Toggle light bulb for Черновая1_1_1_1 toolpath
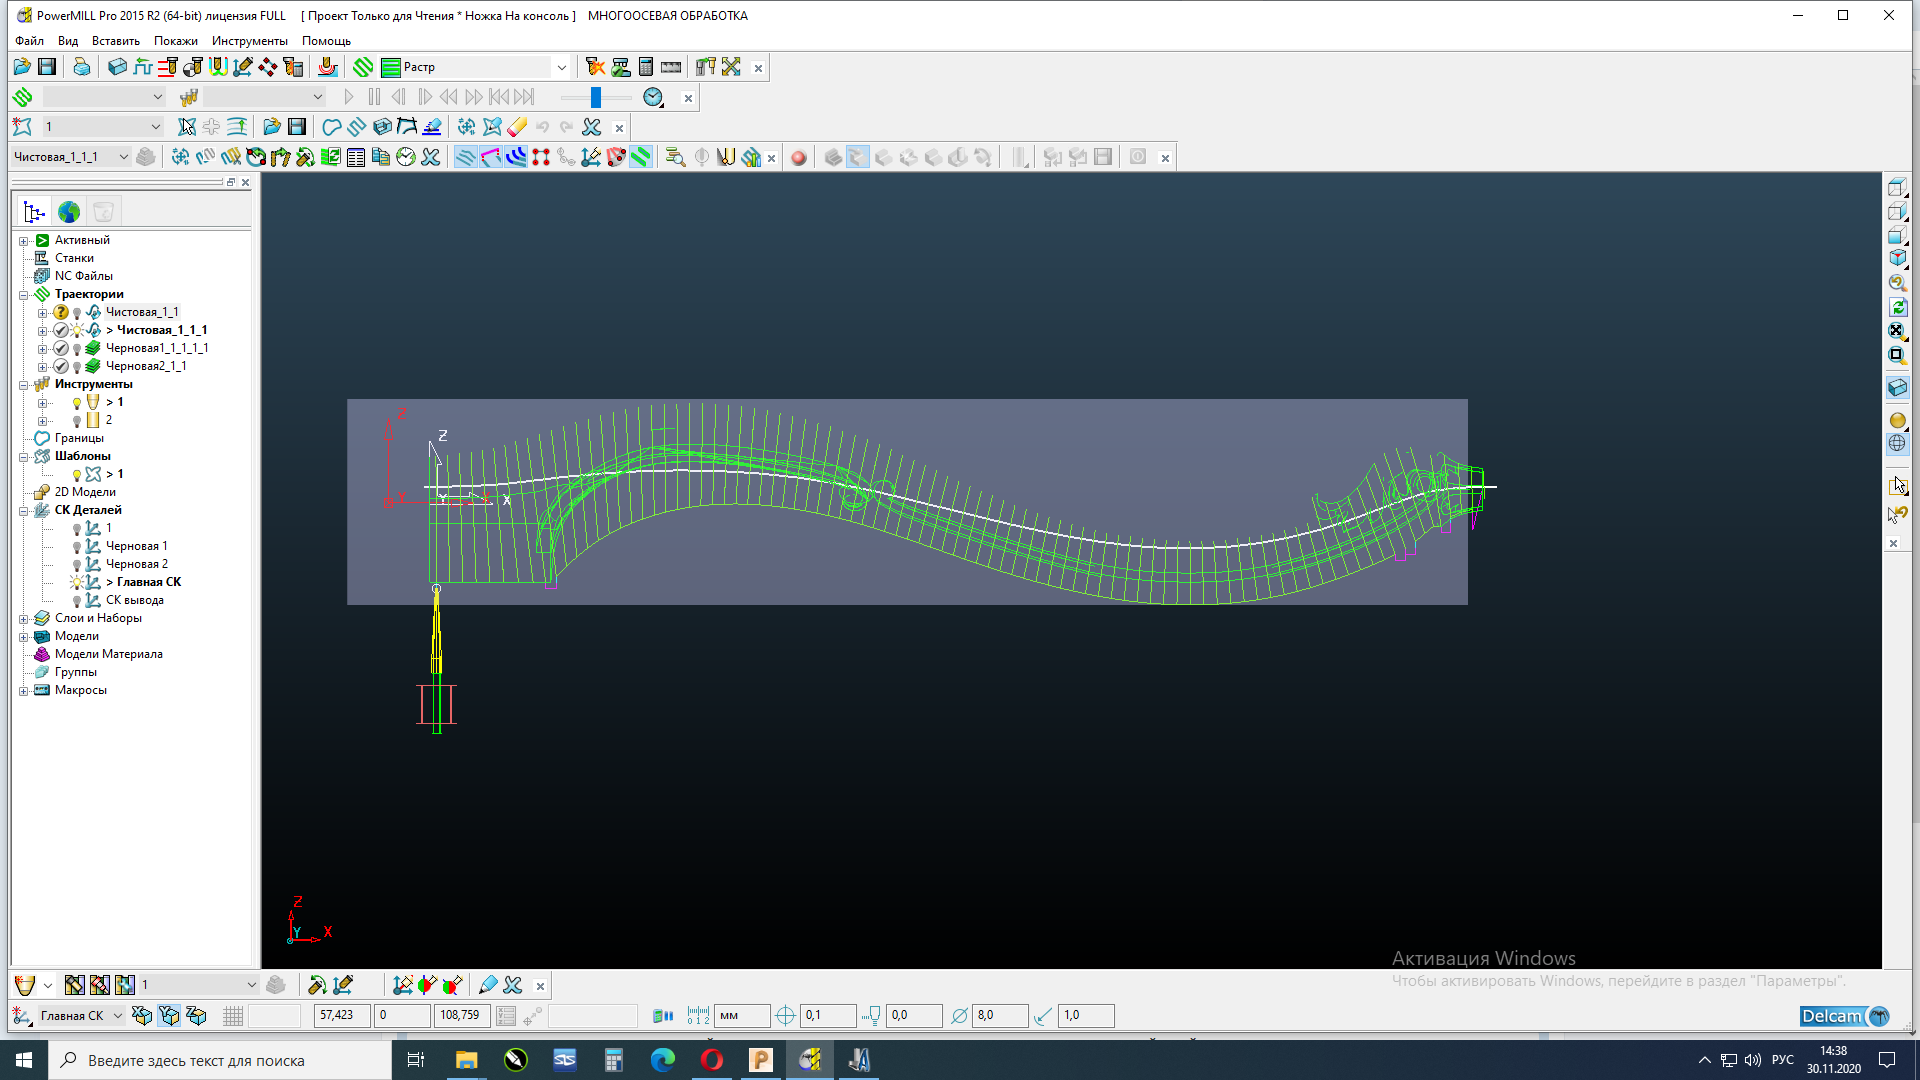Image resolution: width=1920 pixels, height=1080 pixels. 77,349
